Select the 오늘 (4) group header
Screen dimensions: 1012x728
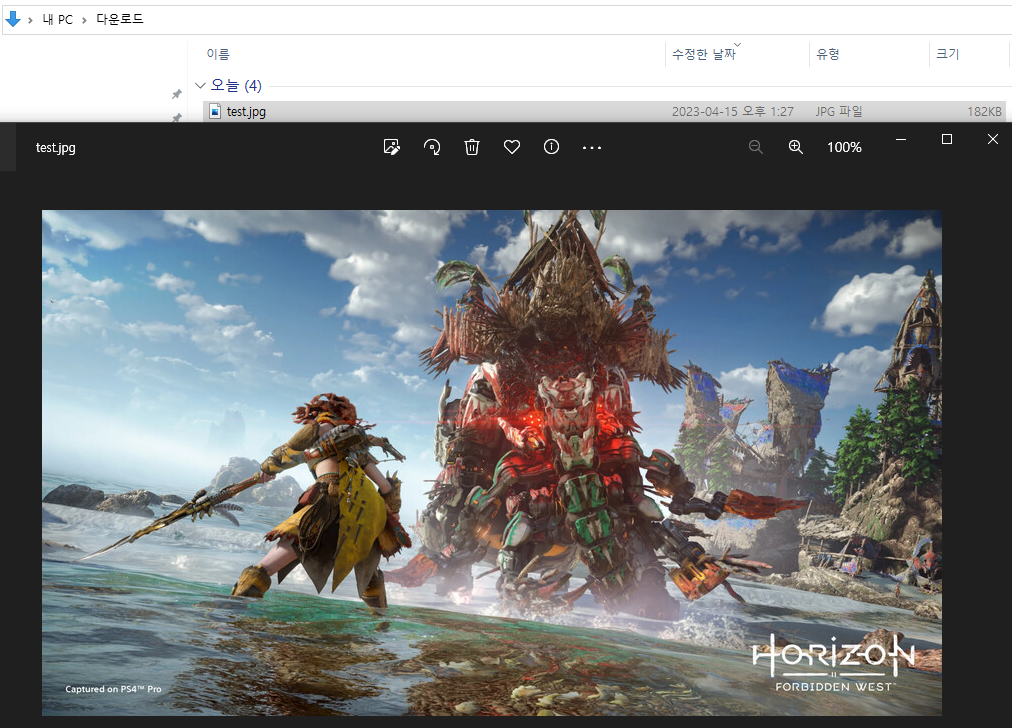[x=236, y=86]
